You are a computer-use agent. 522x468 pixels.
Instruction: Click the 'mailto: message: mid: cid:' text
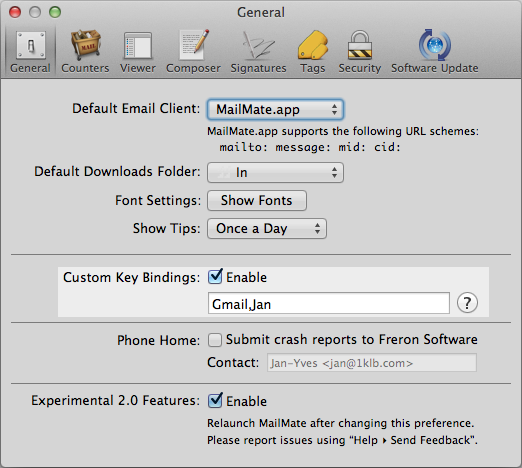pyautogui.click(x=310, y=147)
